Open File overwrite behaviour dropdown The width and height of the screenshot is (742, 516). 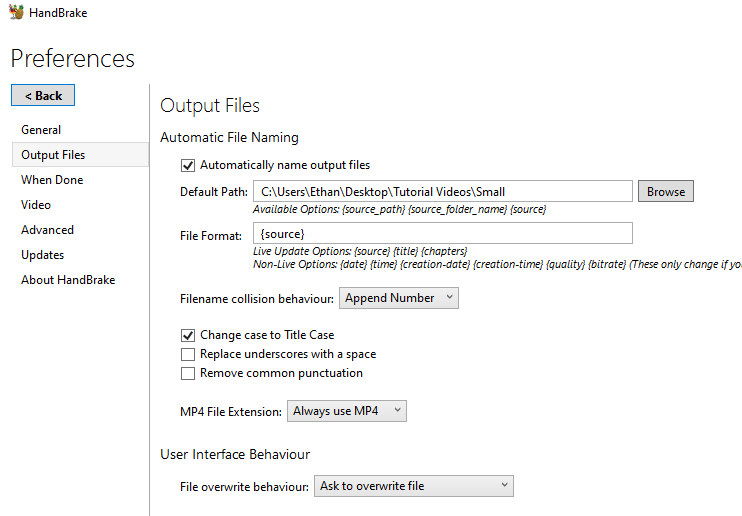click(x=414, y=486)
